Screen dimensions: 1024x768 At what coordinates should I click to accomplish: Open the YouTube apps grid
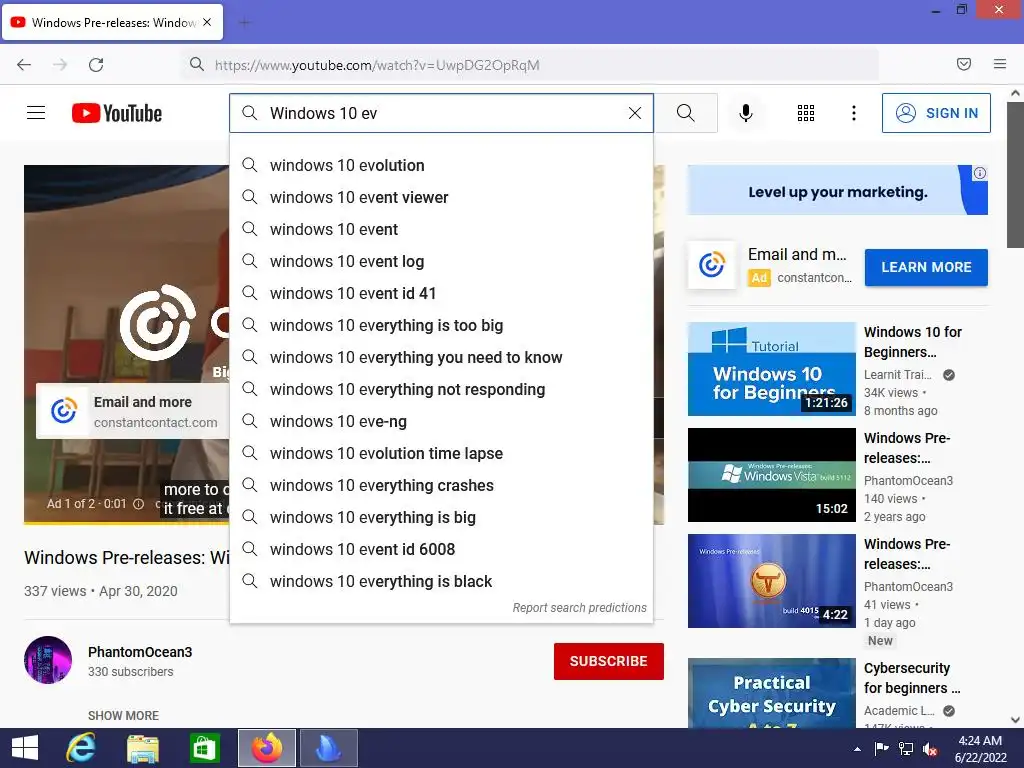pos(806,113)
